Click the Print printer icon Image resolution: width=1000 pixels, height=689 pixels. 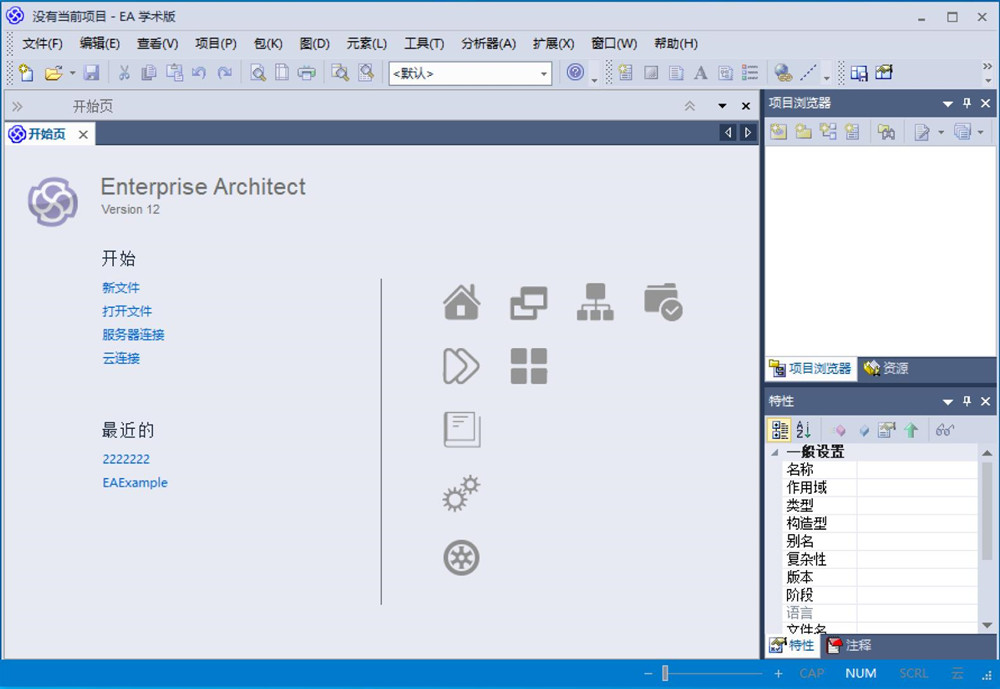pyautogui.click(x=307, y=73)
